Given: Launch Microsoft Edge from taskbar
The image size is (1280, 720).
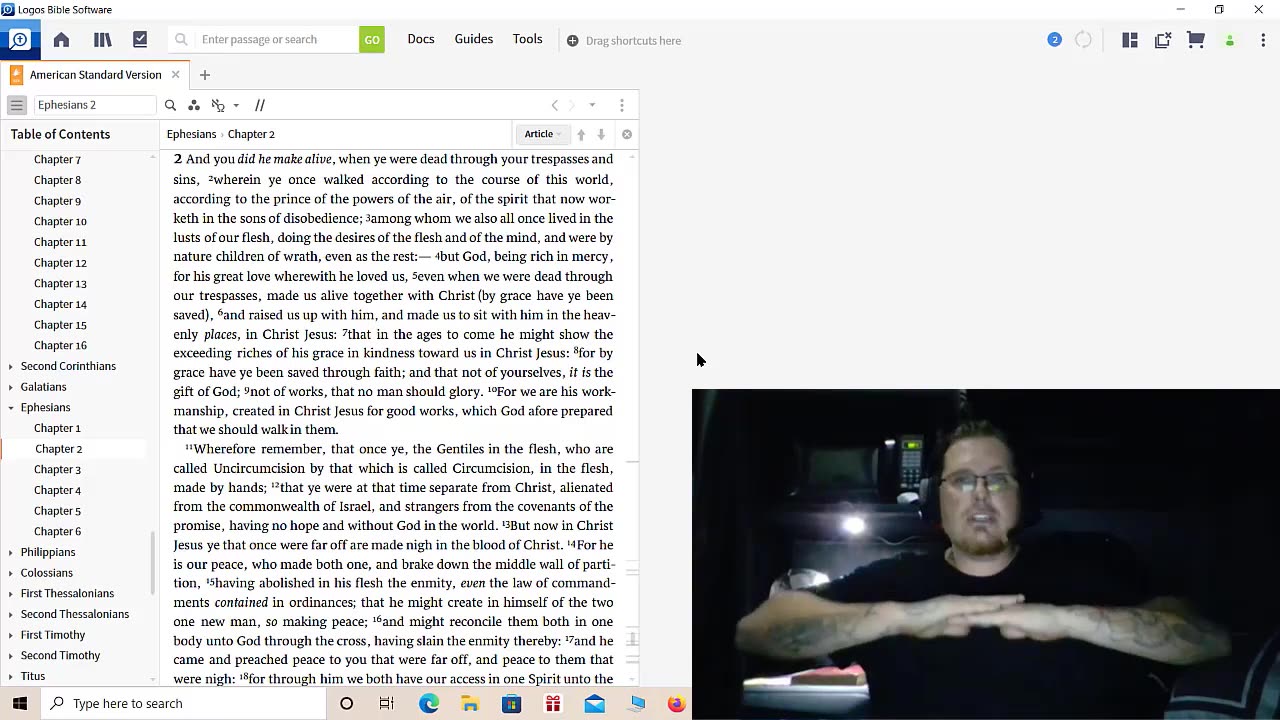Looking at the screenshot, I should (429, 703).
